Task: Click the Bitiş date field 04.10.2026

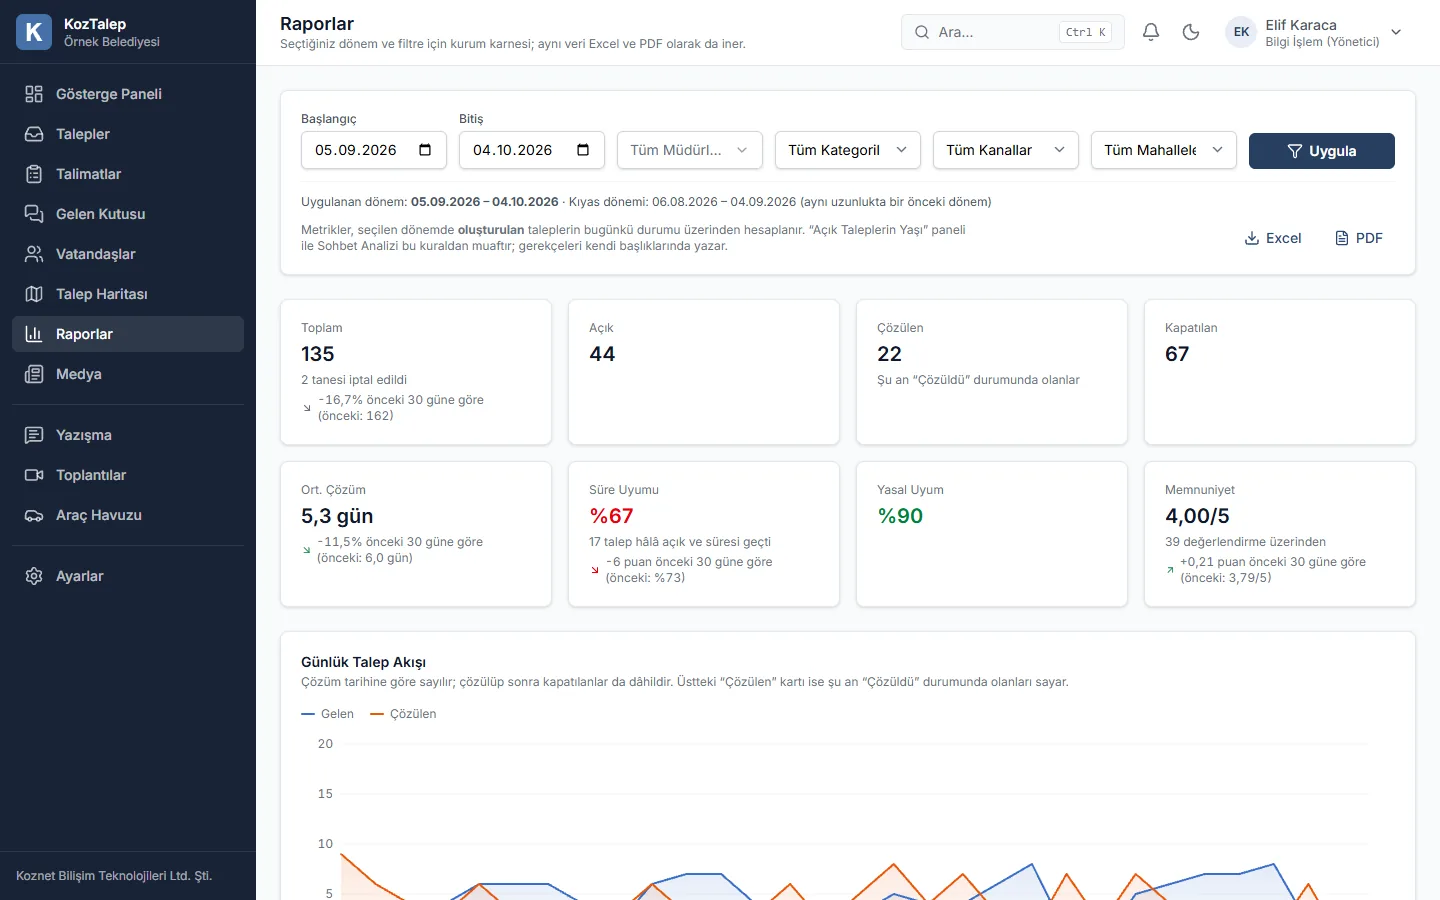Action: point(532,150)
